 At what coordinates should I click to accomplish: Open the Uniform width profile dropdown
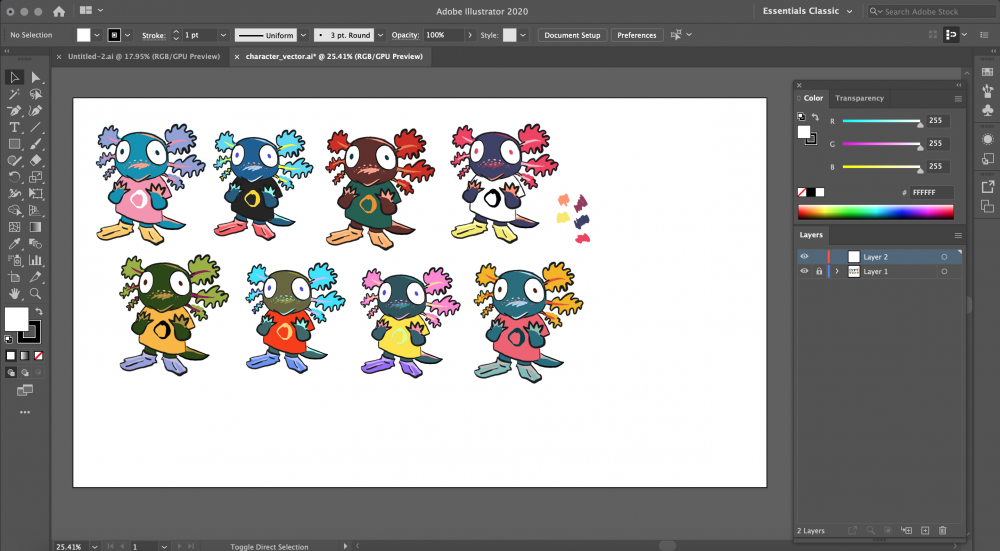(304, 35)
